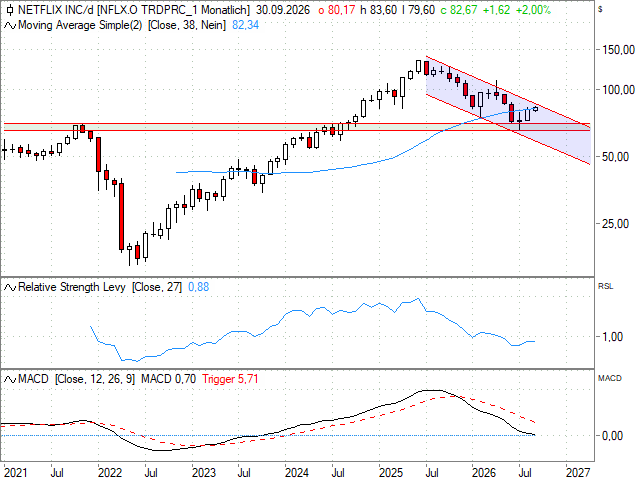This screenshot has height=480, width=640.
Task: Click the 2022 time axis label
Action: (110, 473)
